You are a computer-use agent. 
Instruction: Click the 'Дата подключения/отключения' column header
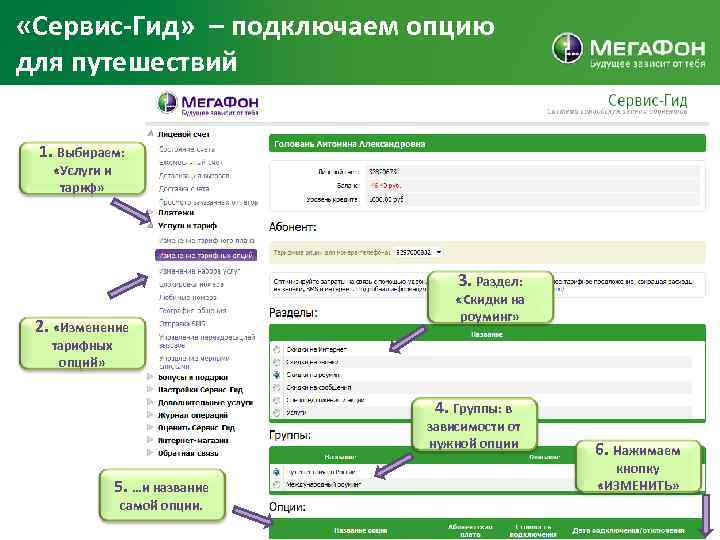(x=628, y=531)
